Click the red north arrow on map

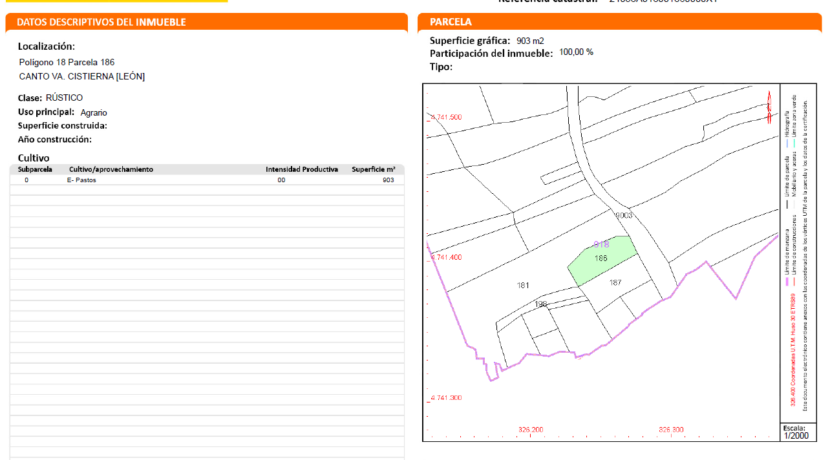point(769,107)
